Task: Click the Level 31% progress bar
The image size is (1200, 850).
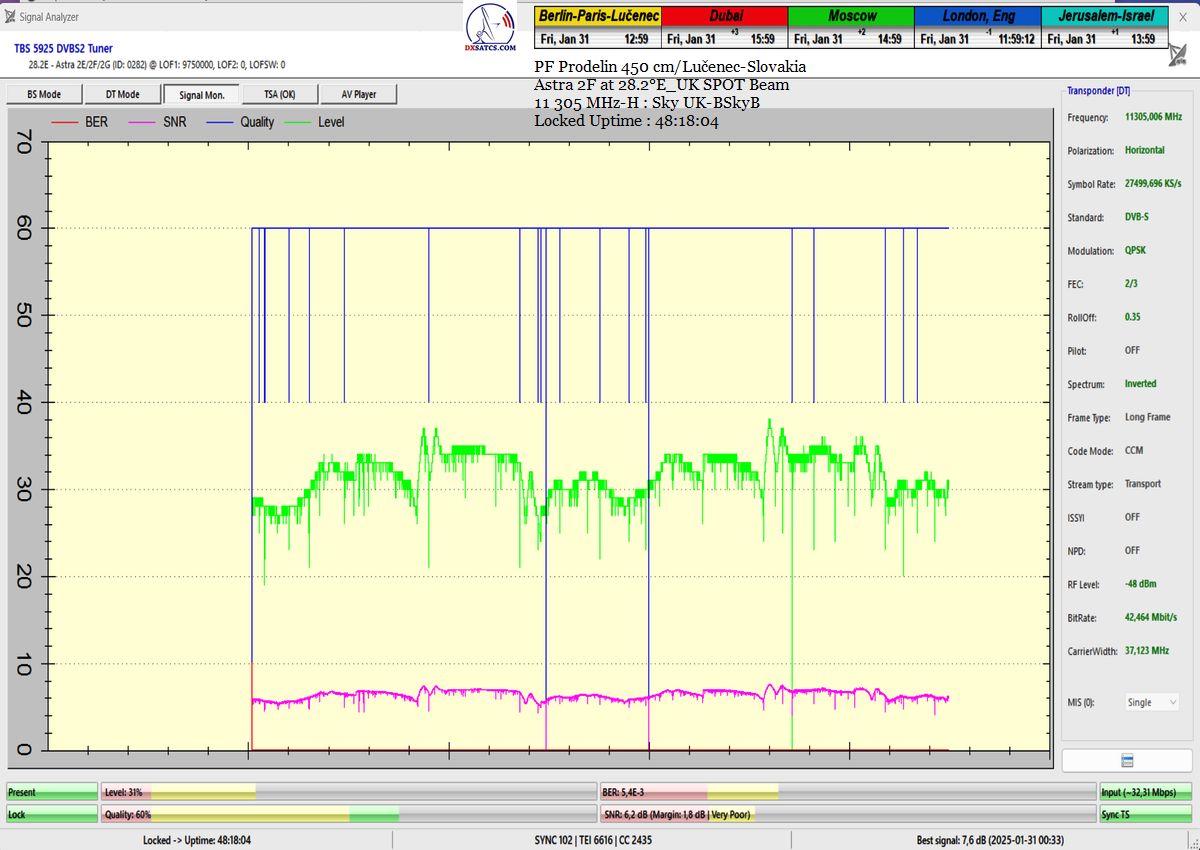Action: tap(348, 792)
